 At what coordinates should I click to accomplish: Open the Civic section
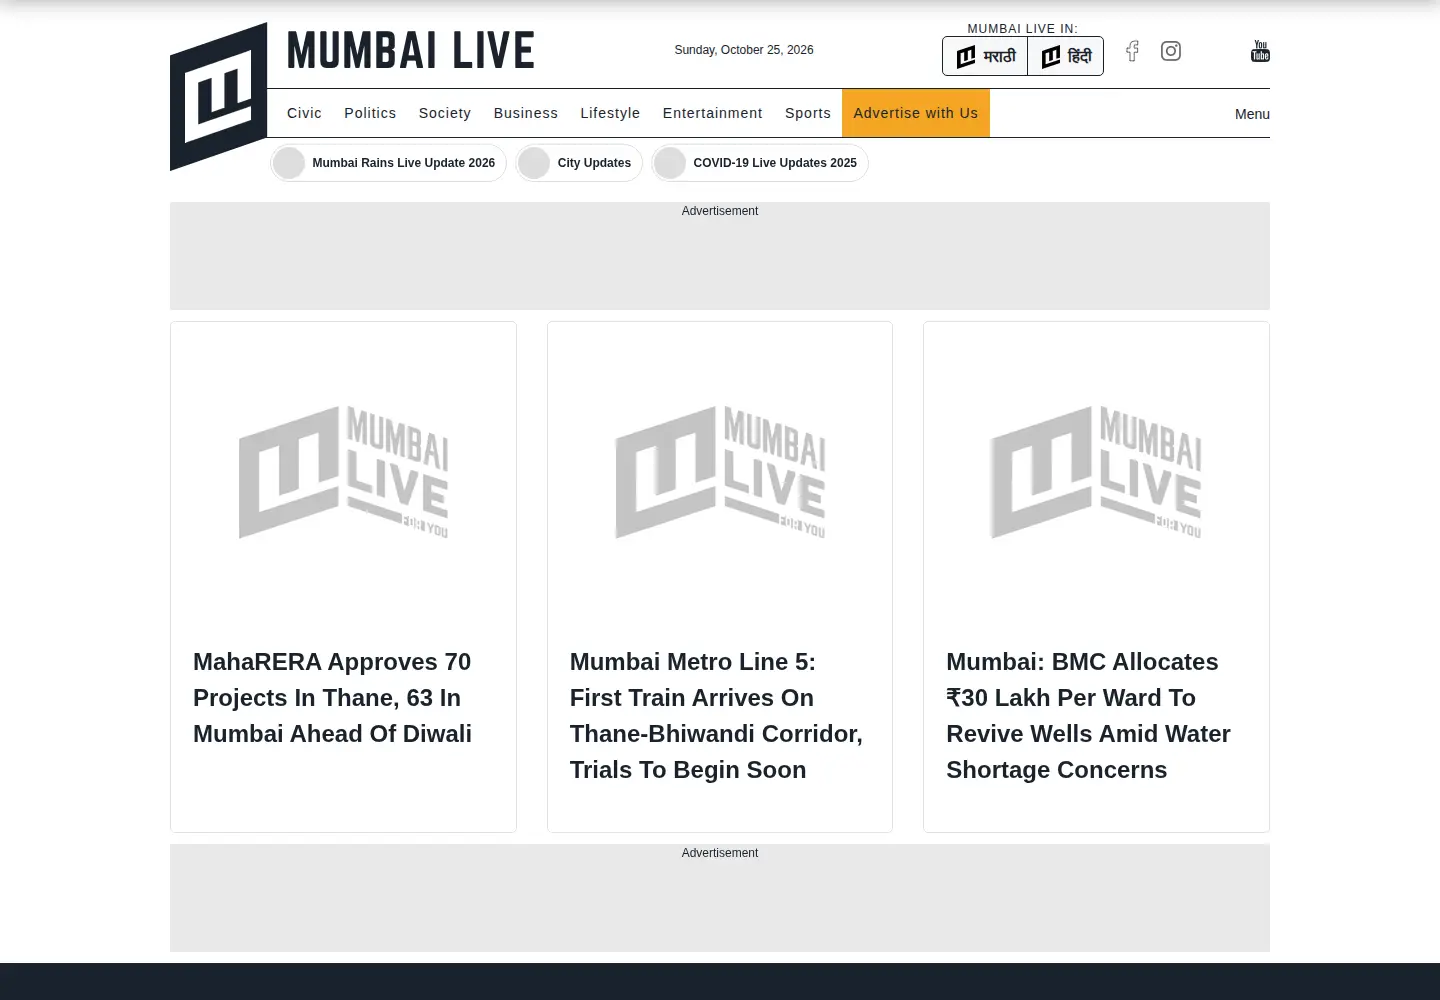pos(304,113)
